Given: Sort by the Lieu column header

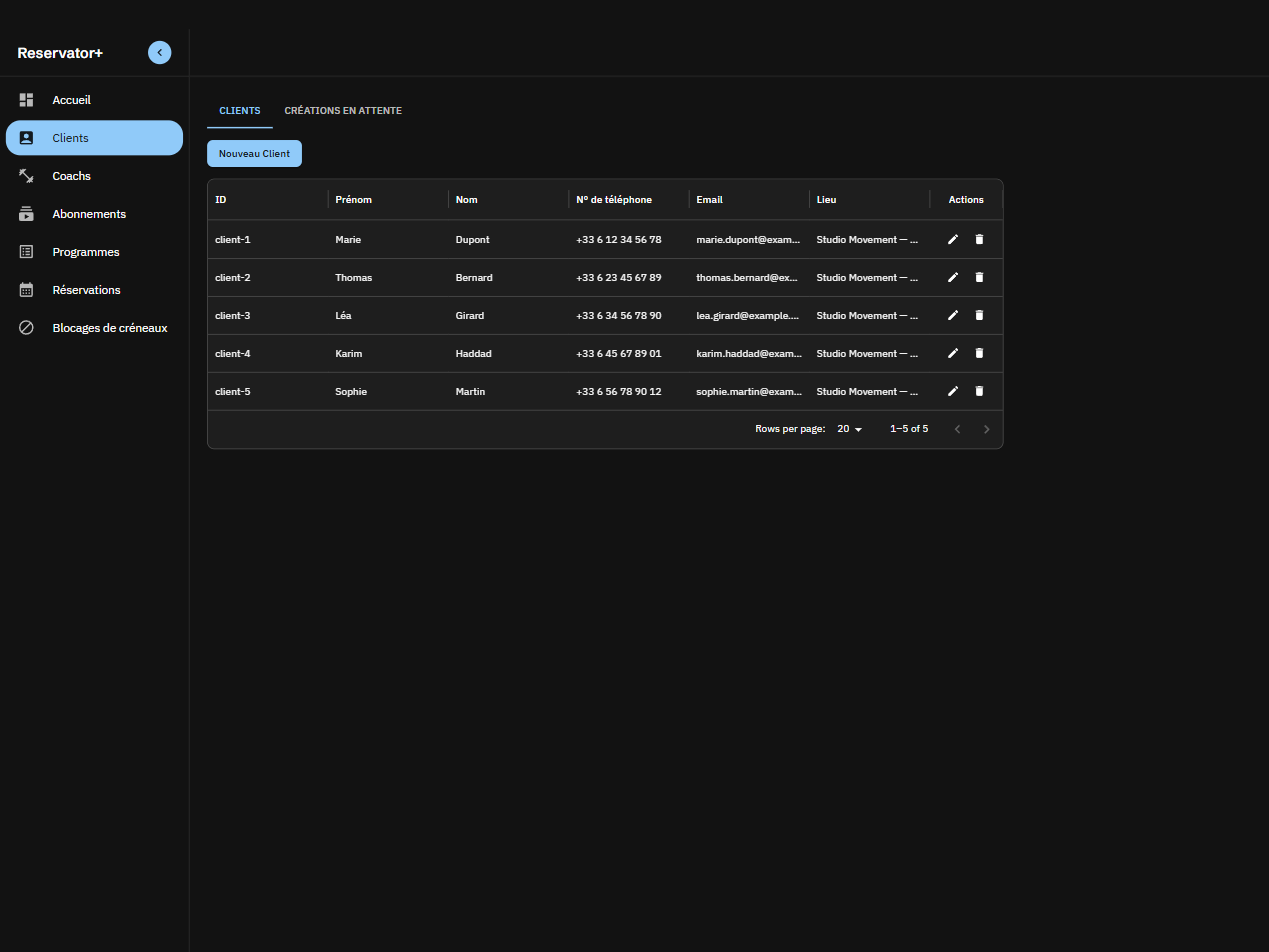Looking at the screenshot, I should pyautogui.click(x=869, y=200).
